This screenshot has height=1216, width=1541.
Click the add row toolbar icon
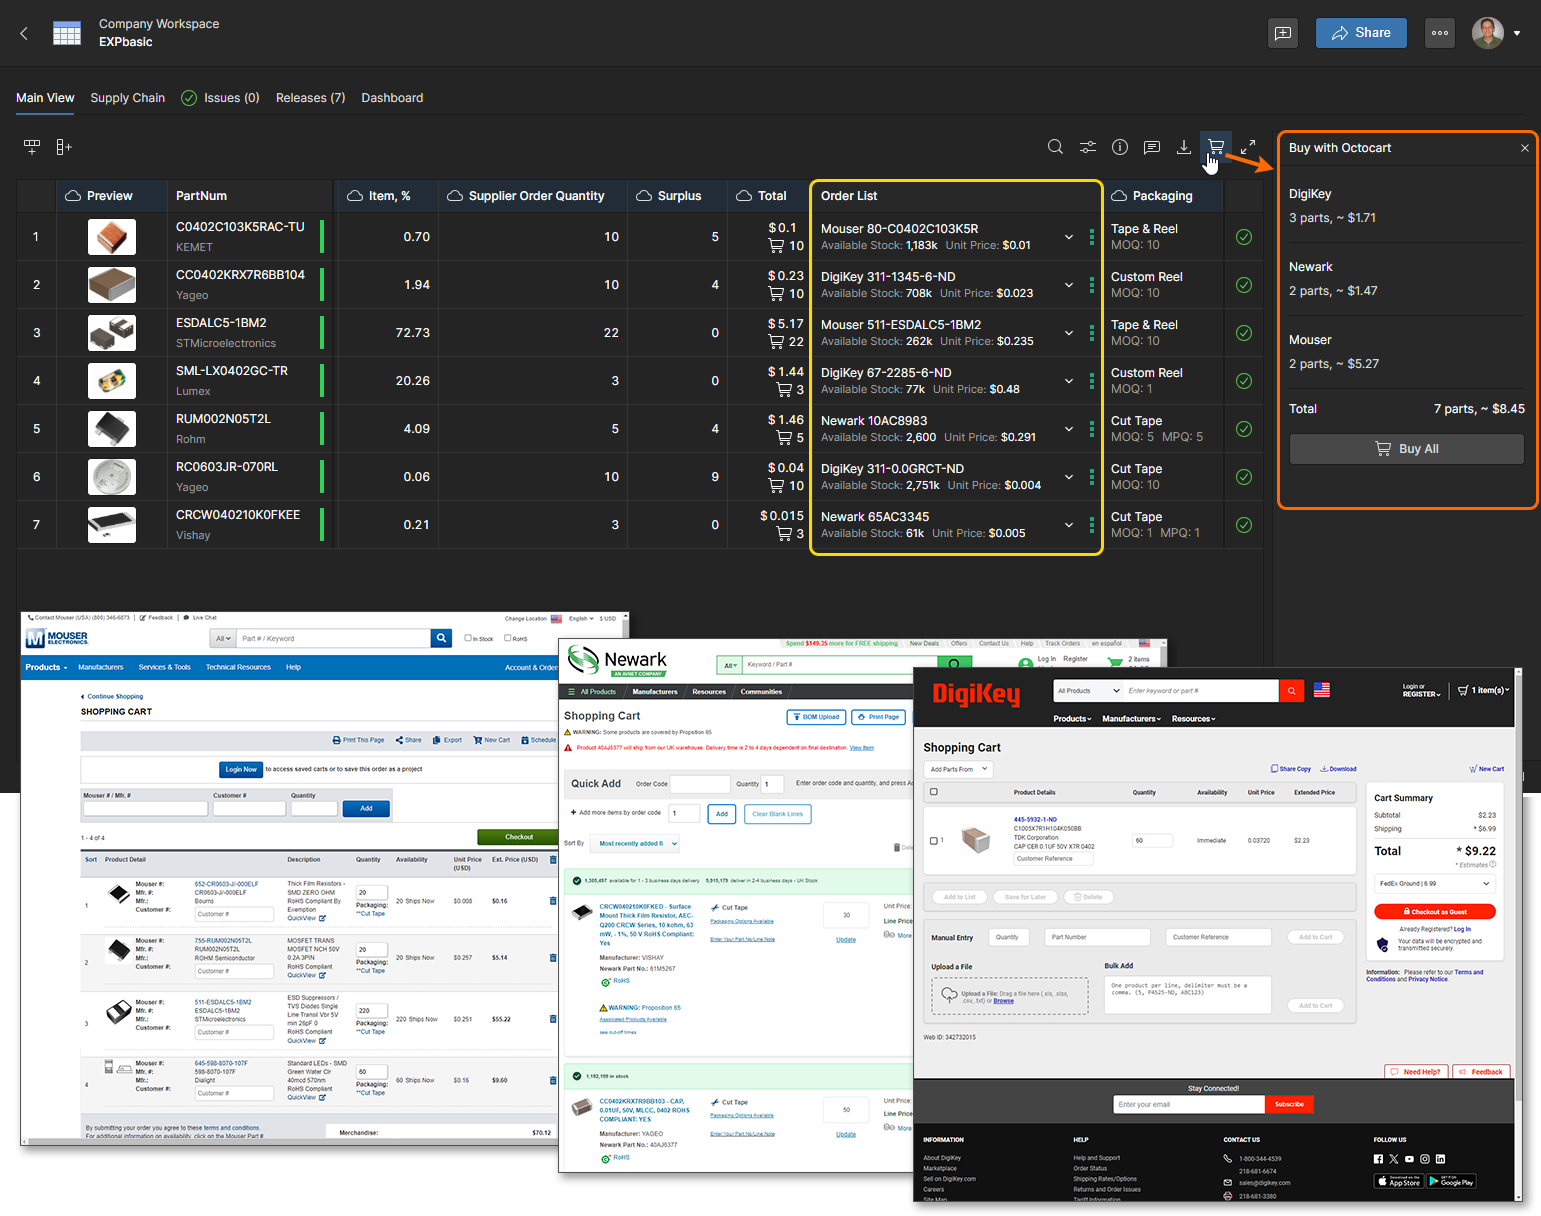32,147
